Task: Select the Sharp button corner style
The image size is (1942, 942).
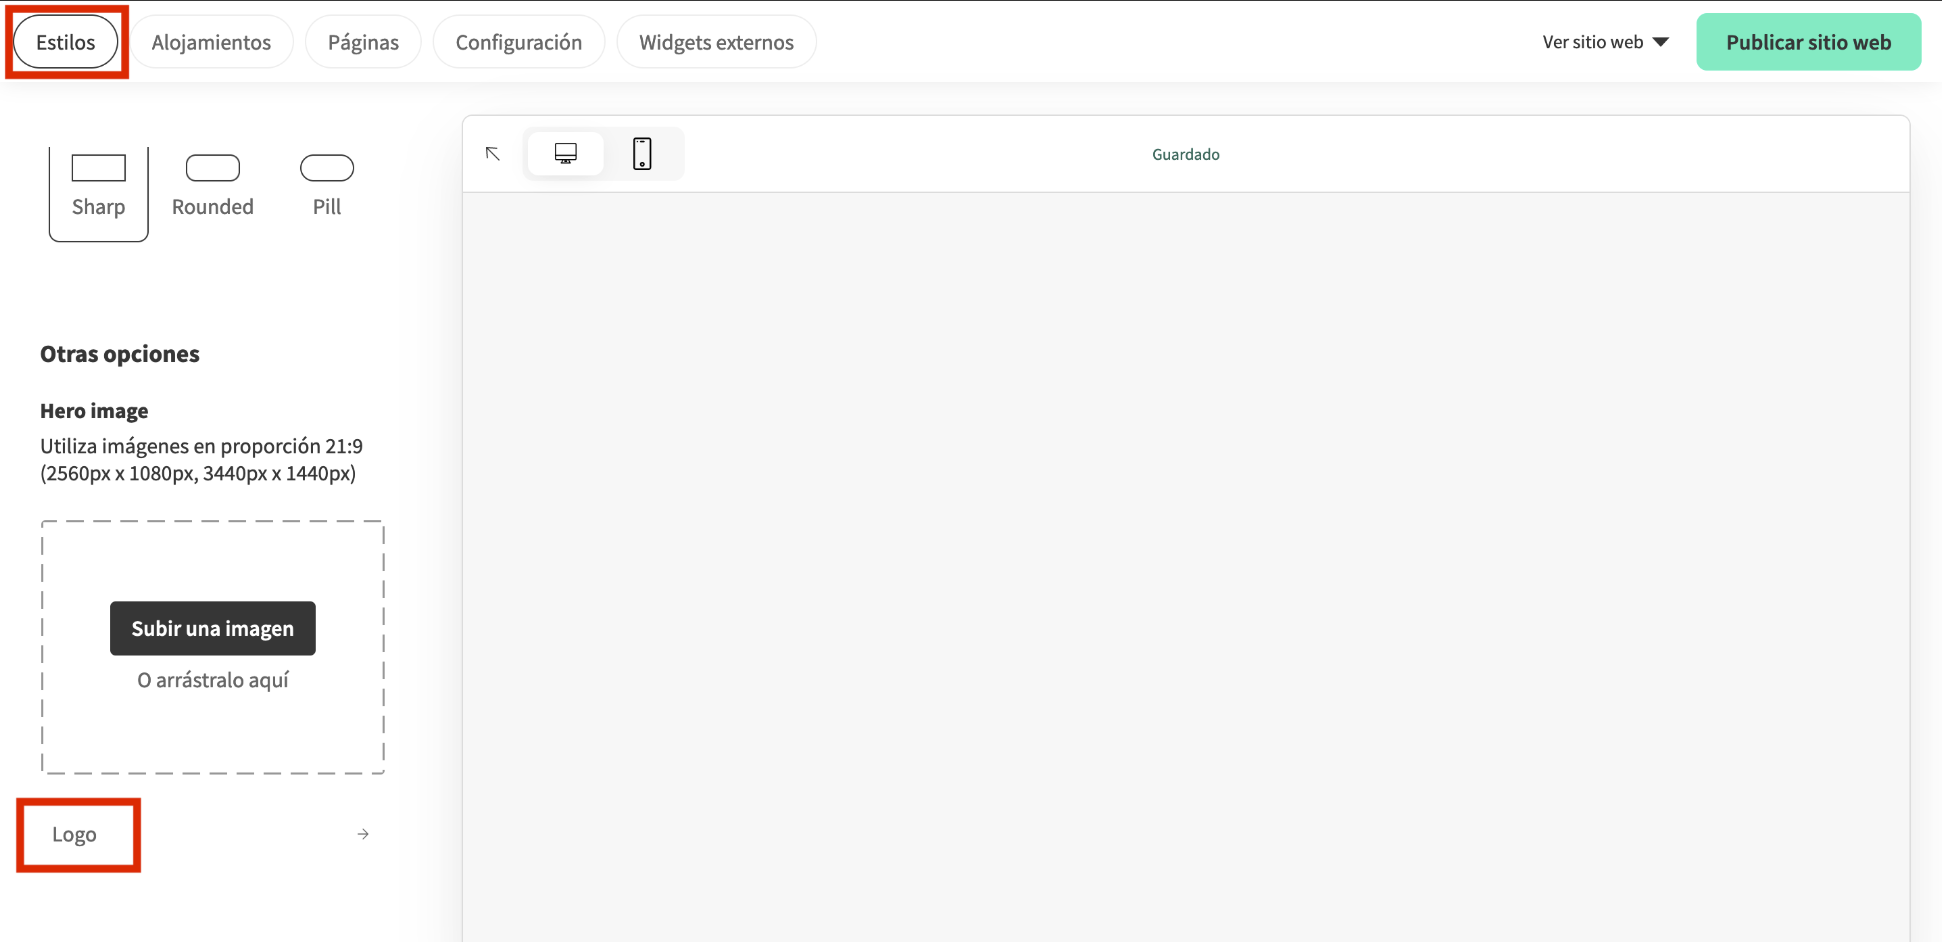Action: tap(98, 190)
